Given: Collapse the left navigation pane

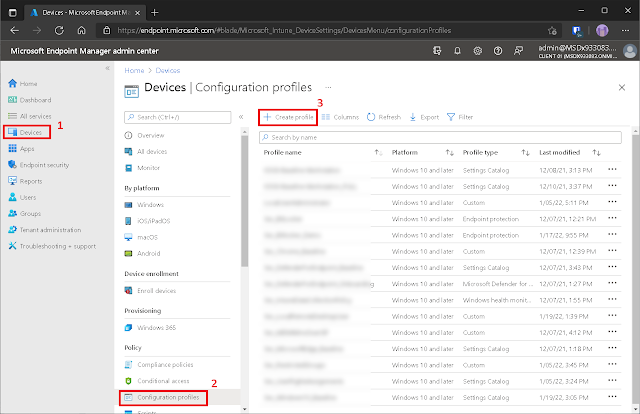Looking at the screenshot, I should click(x=108, y=68).
